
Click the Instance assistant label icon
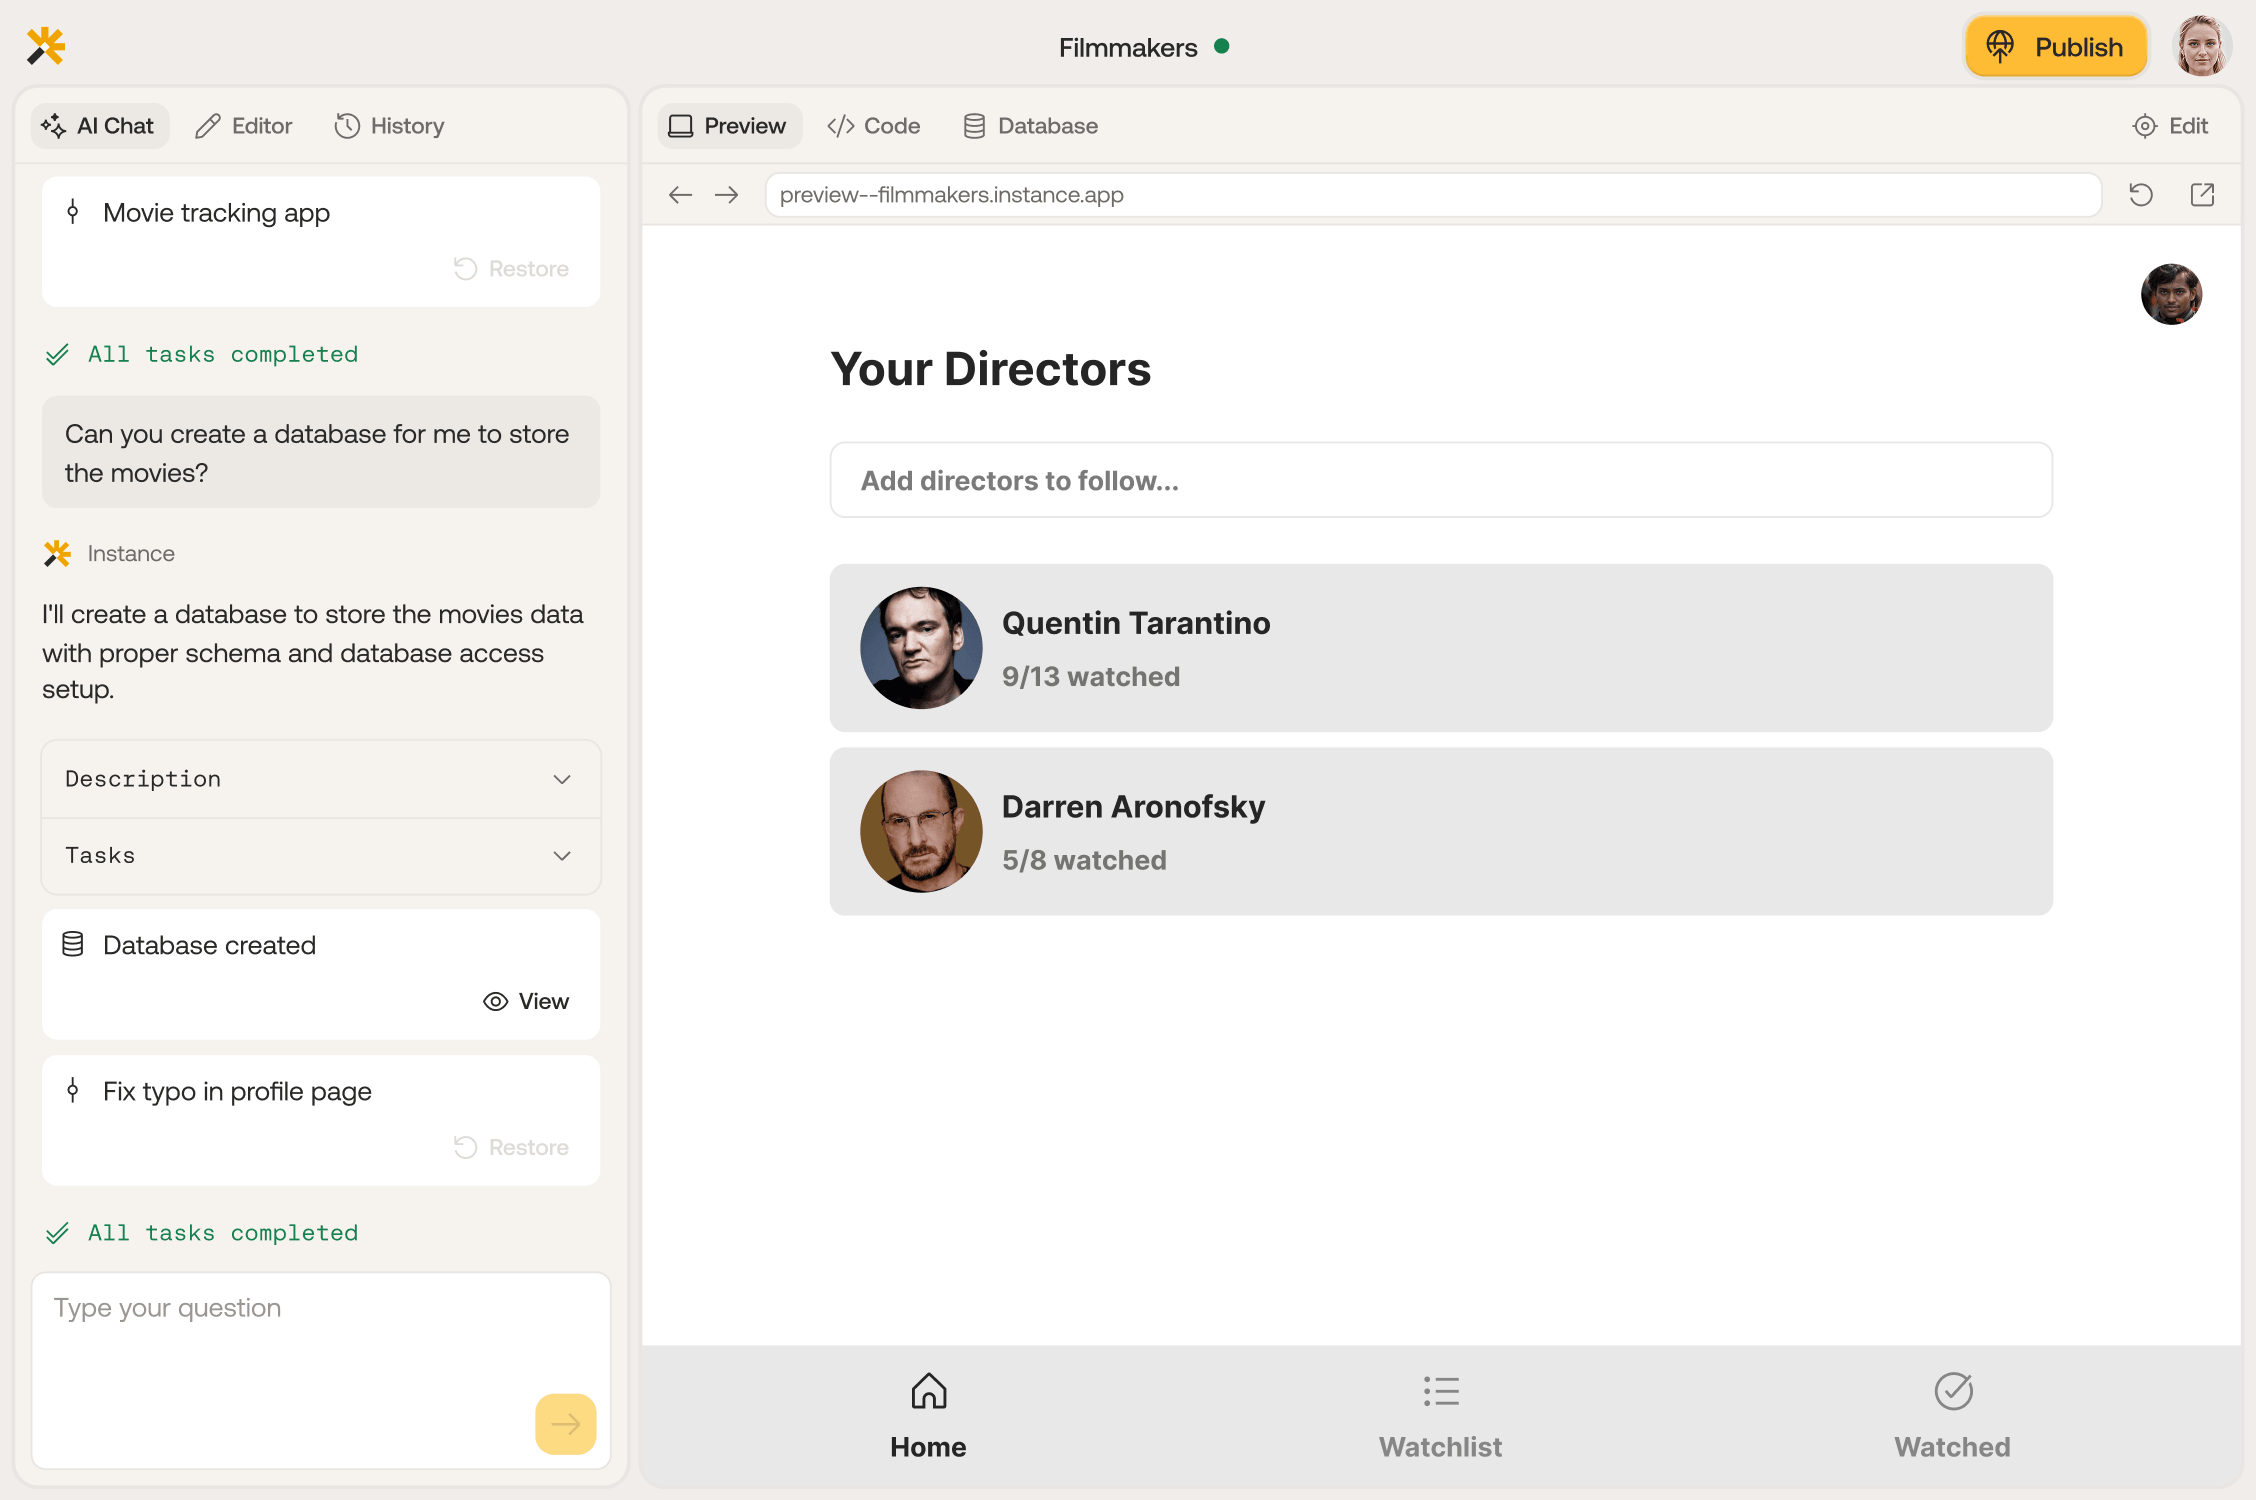[x=58, y=553]
